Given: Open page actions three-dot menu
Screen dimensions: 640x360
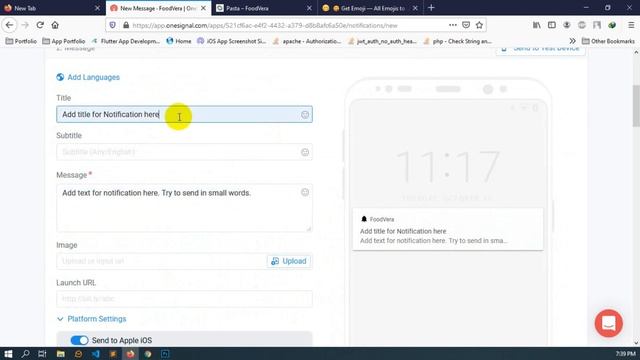Looking at the screenshot, I should [453, 25].
